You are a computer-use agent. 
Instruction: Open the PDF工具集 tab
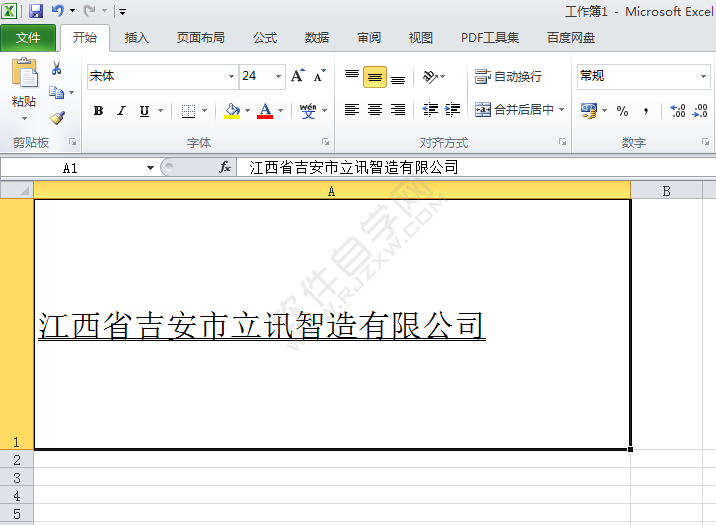(x=490, y=38)
